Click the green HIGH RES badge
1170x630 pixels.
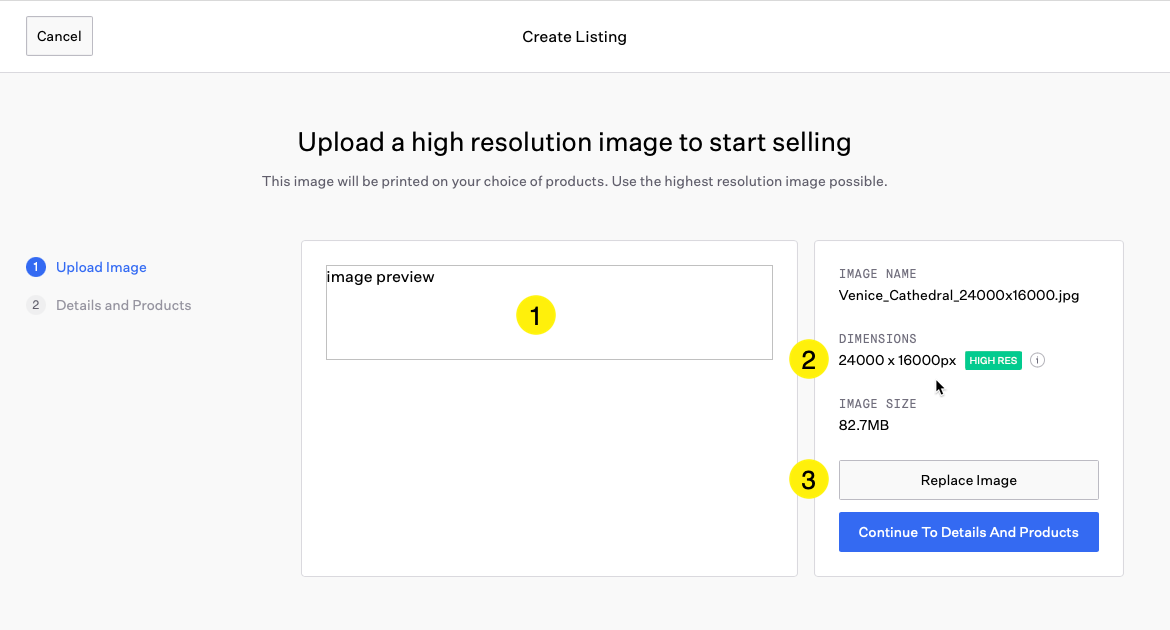993,360
